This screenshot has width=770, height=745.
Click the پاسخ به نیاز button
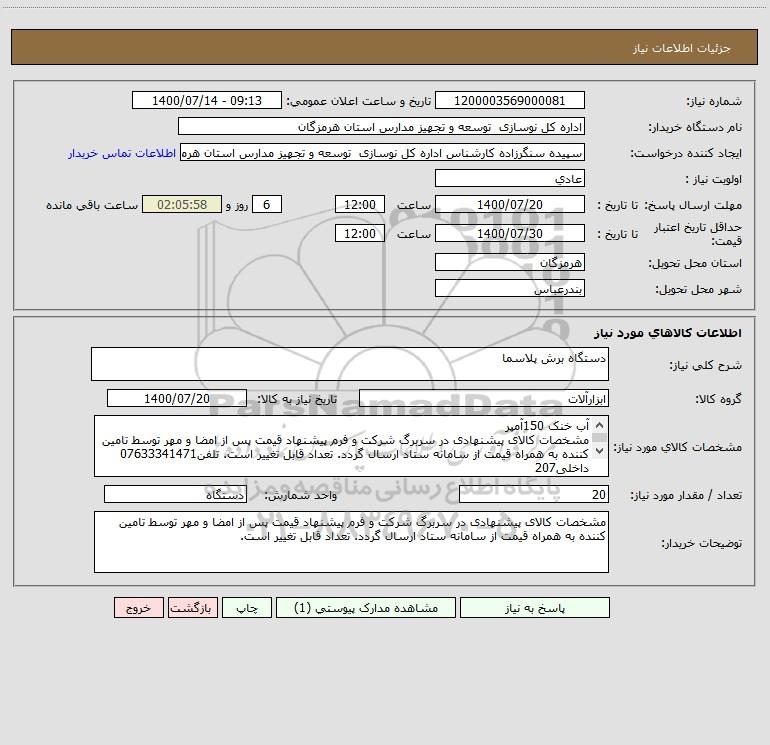tap(534, 608)
